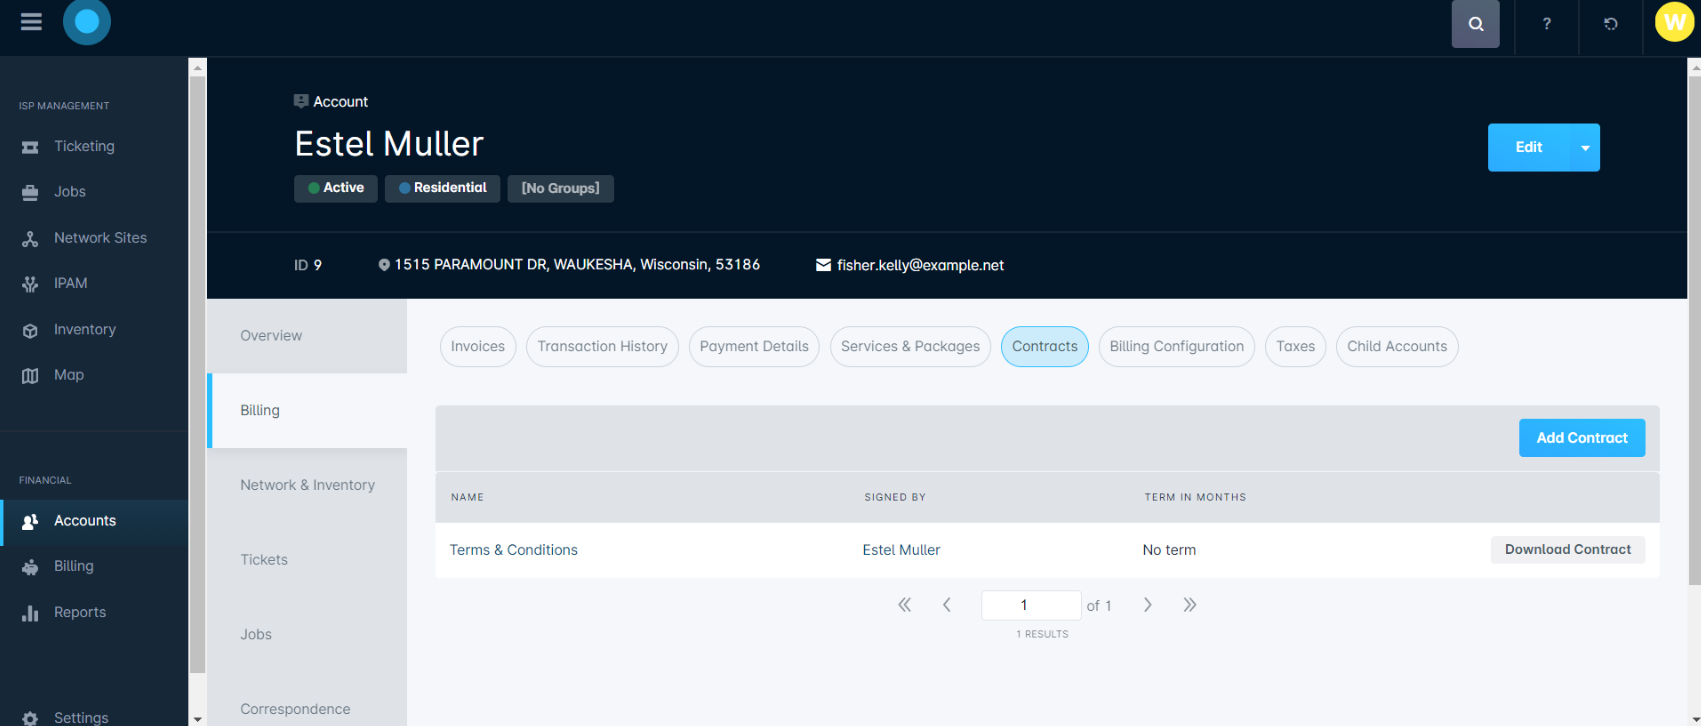Go to previous results page
This screenshot has width=1701, height=726.
946,605
